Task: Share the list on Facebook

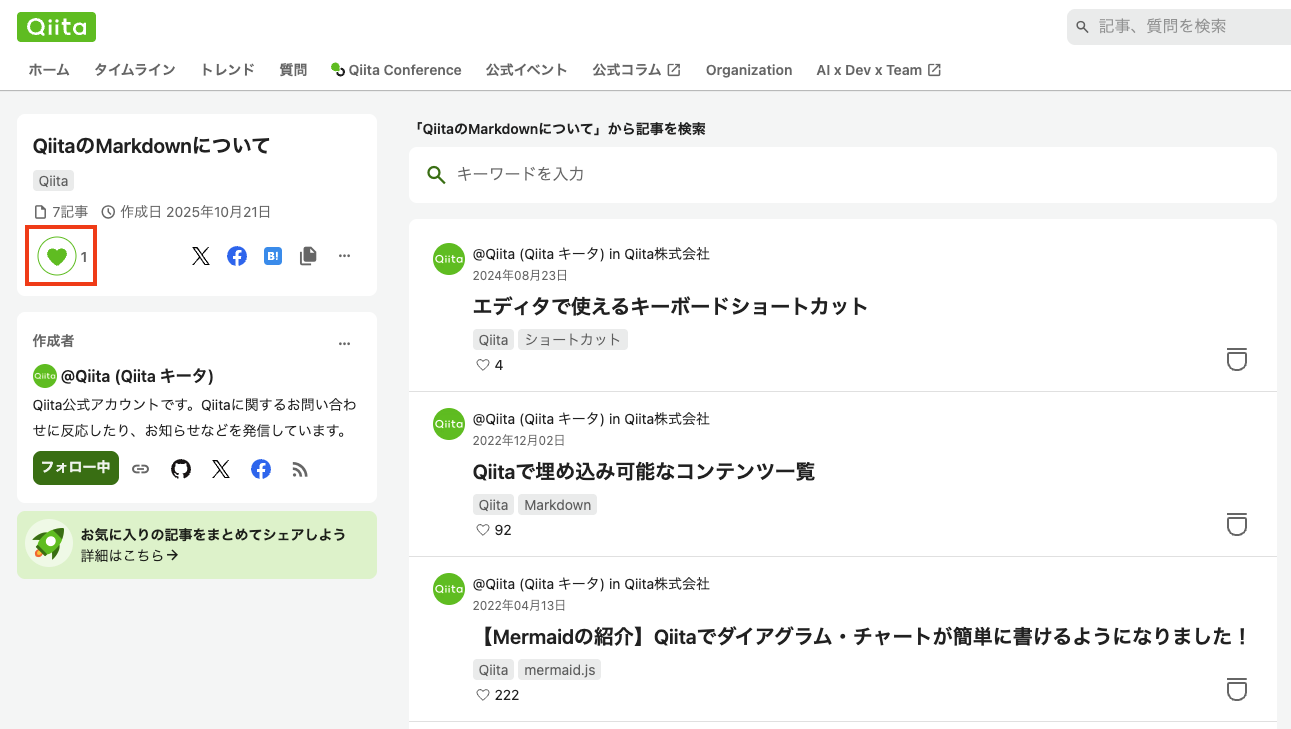Action: 237,256
